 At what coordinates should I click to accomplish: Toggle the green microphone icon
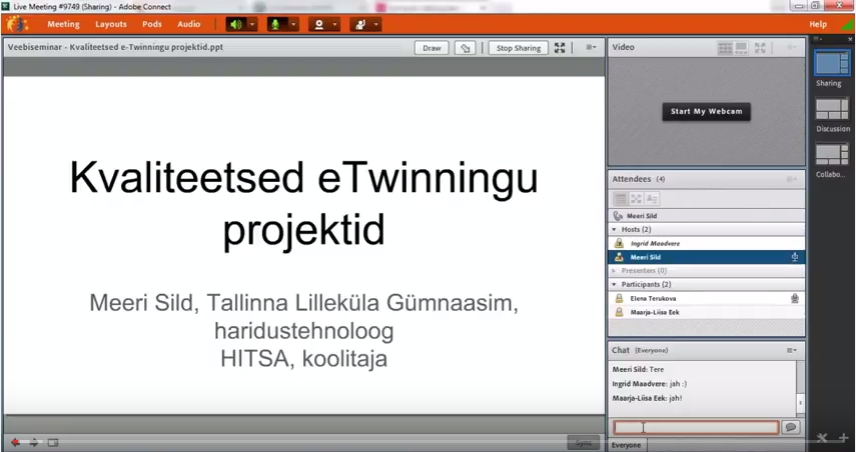[x=274, y=24]
